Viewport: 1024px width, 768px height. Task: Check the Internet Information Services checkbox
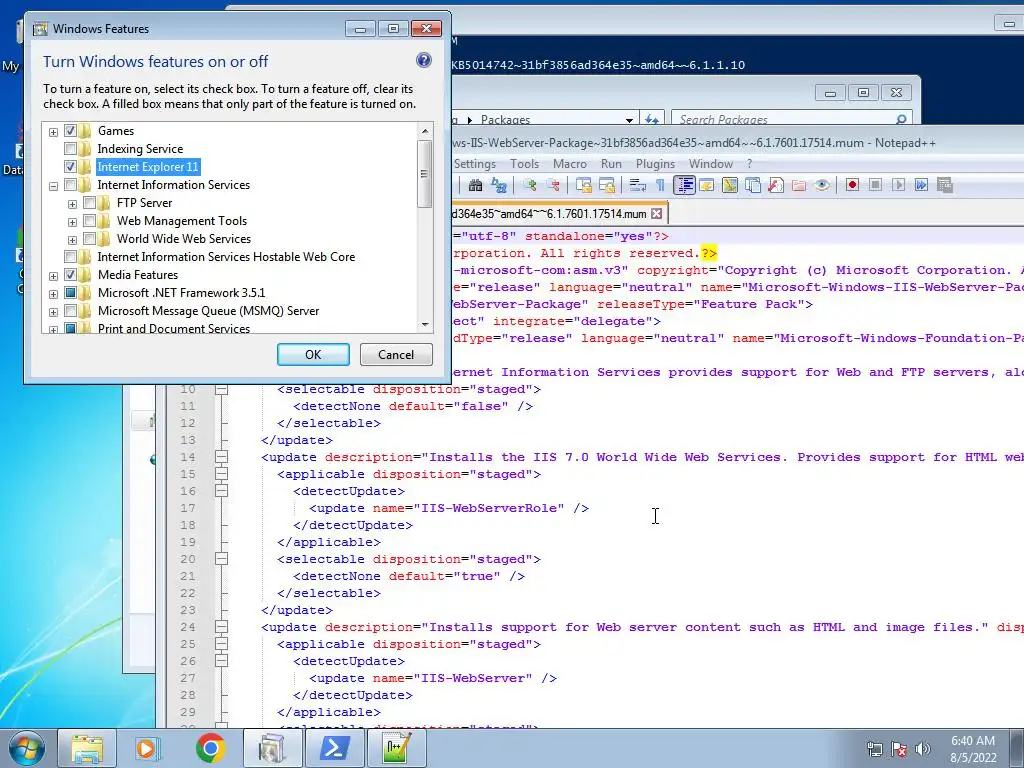tap(71, 185)
